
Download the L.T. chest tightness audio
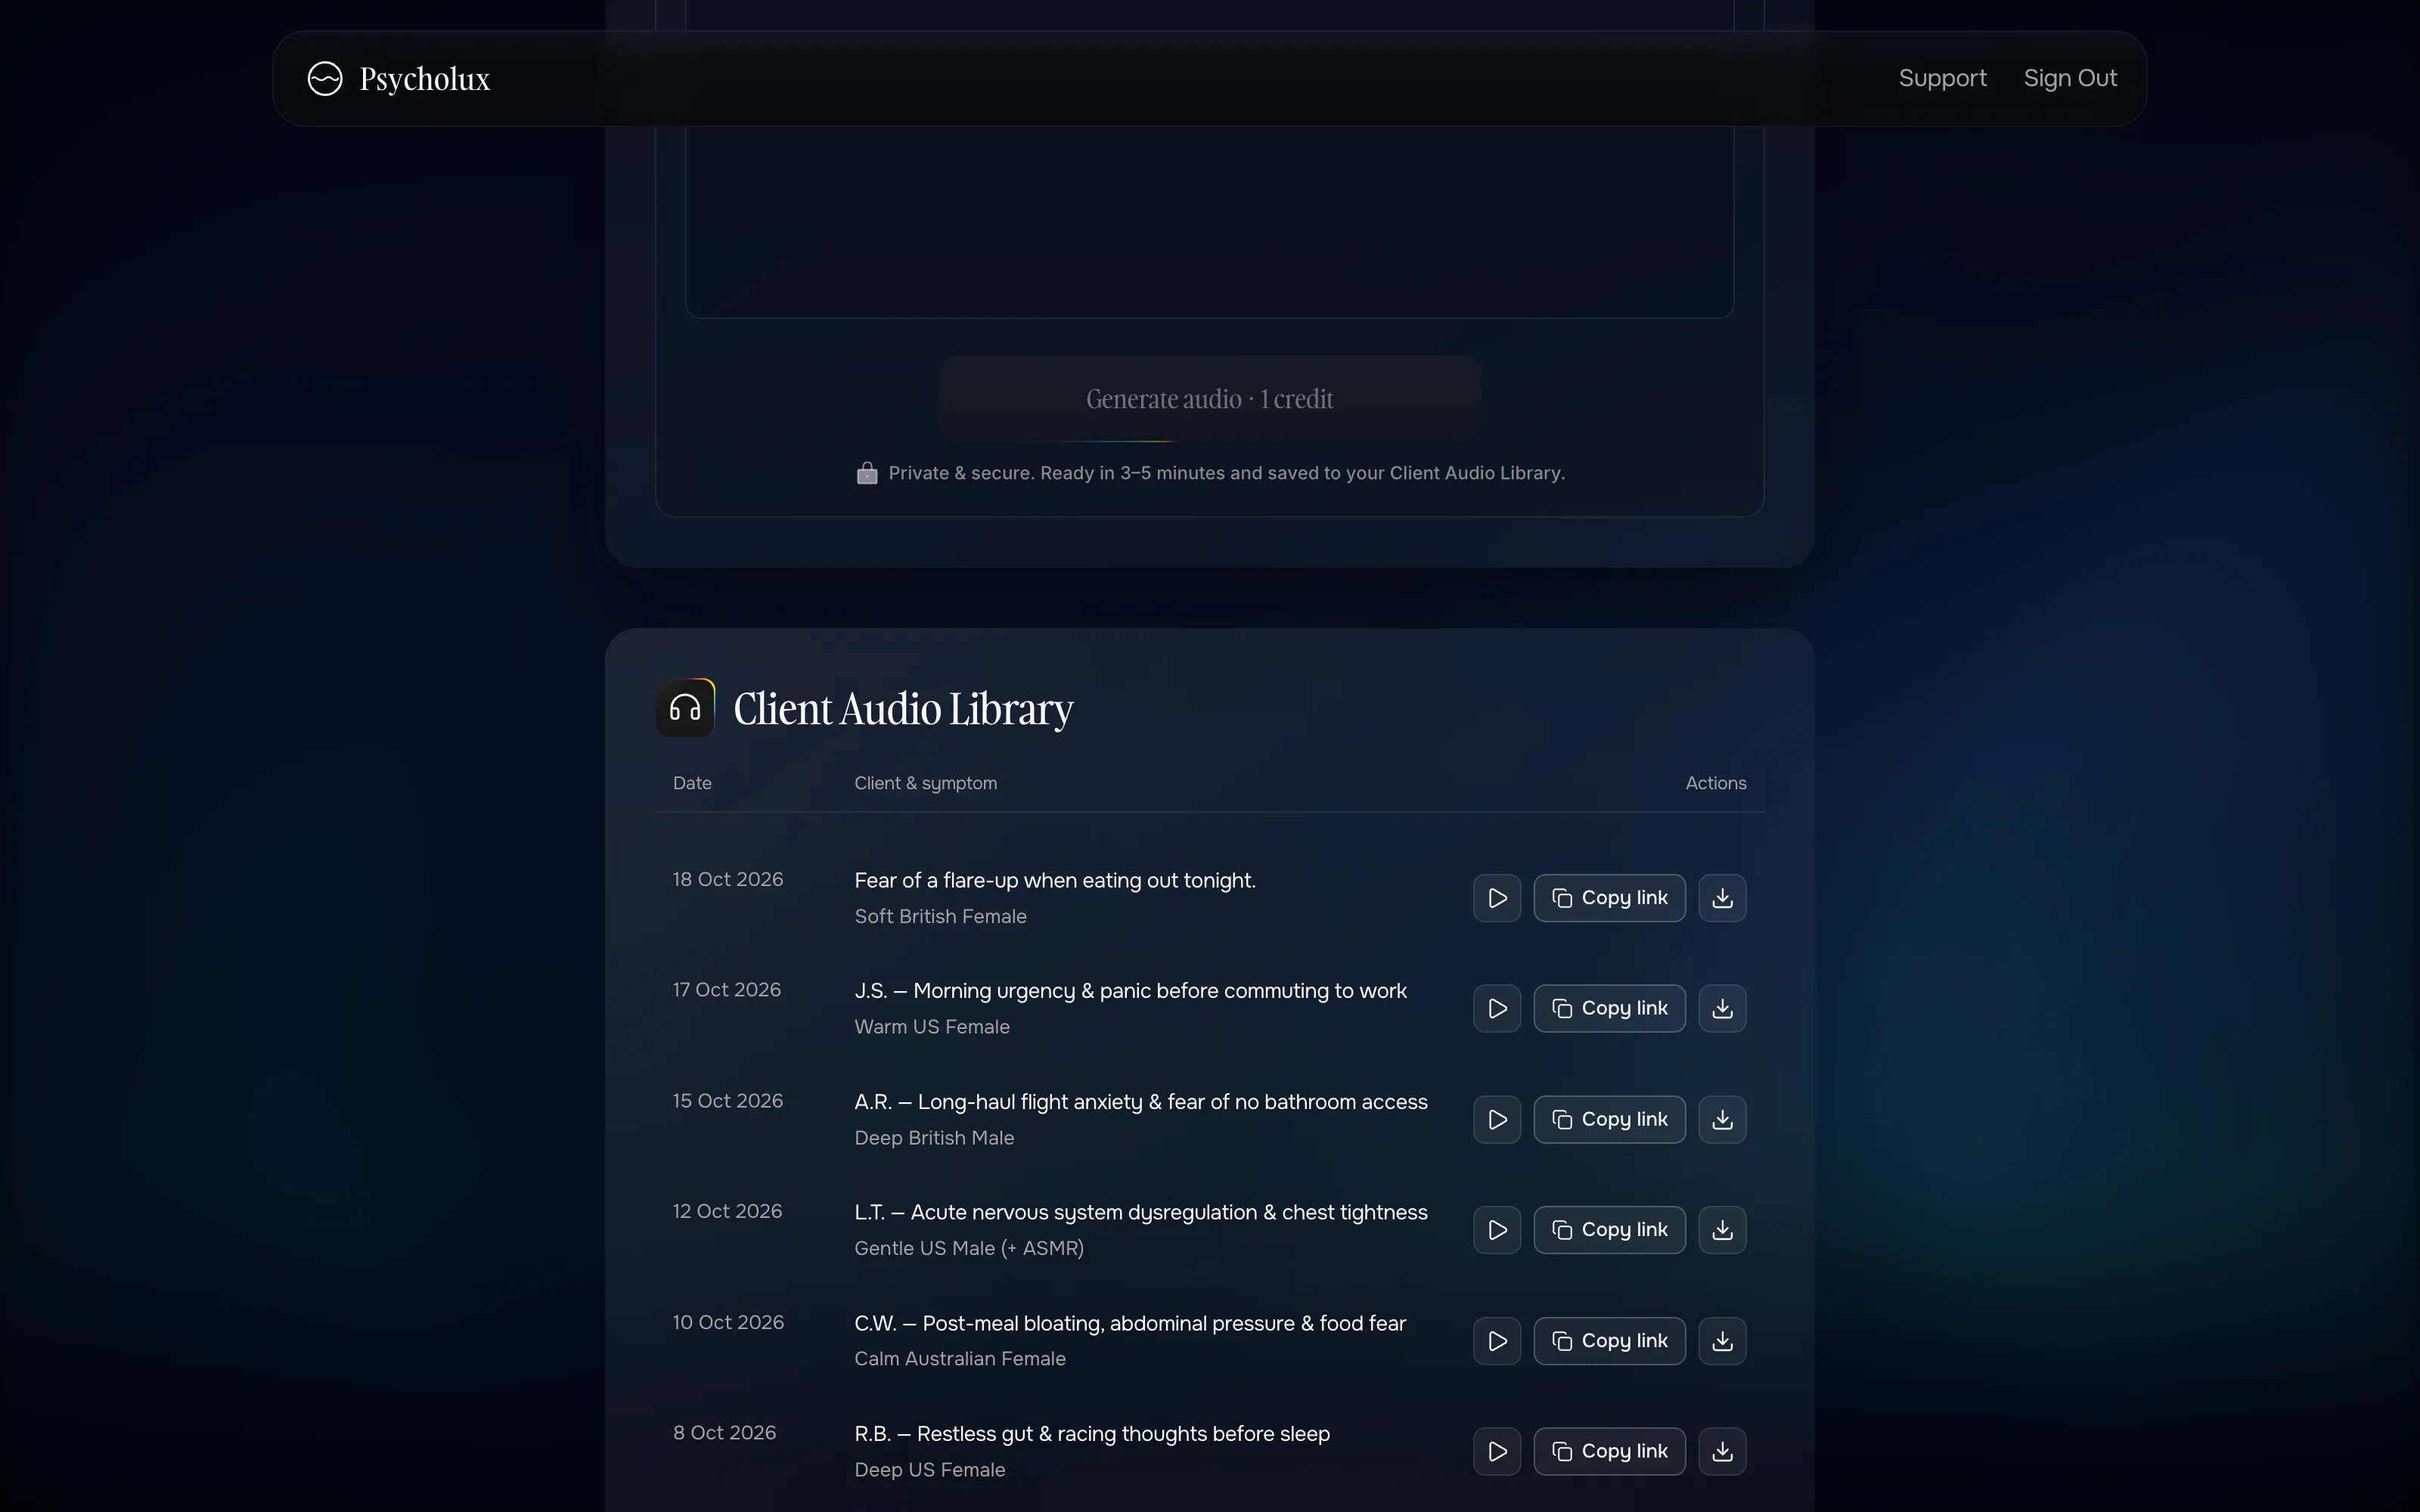tap(1722, 1229)
